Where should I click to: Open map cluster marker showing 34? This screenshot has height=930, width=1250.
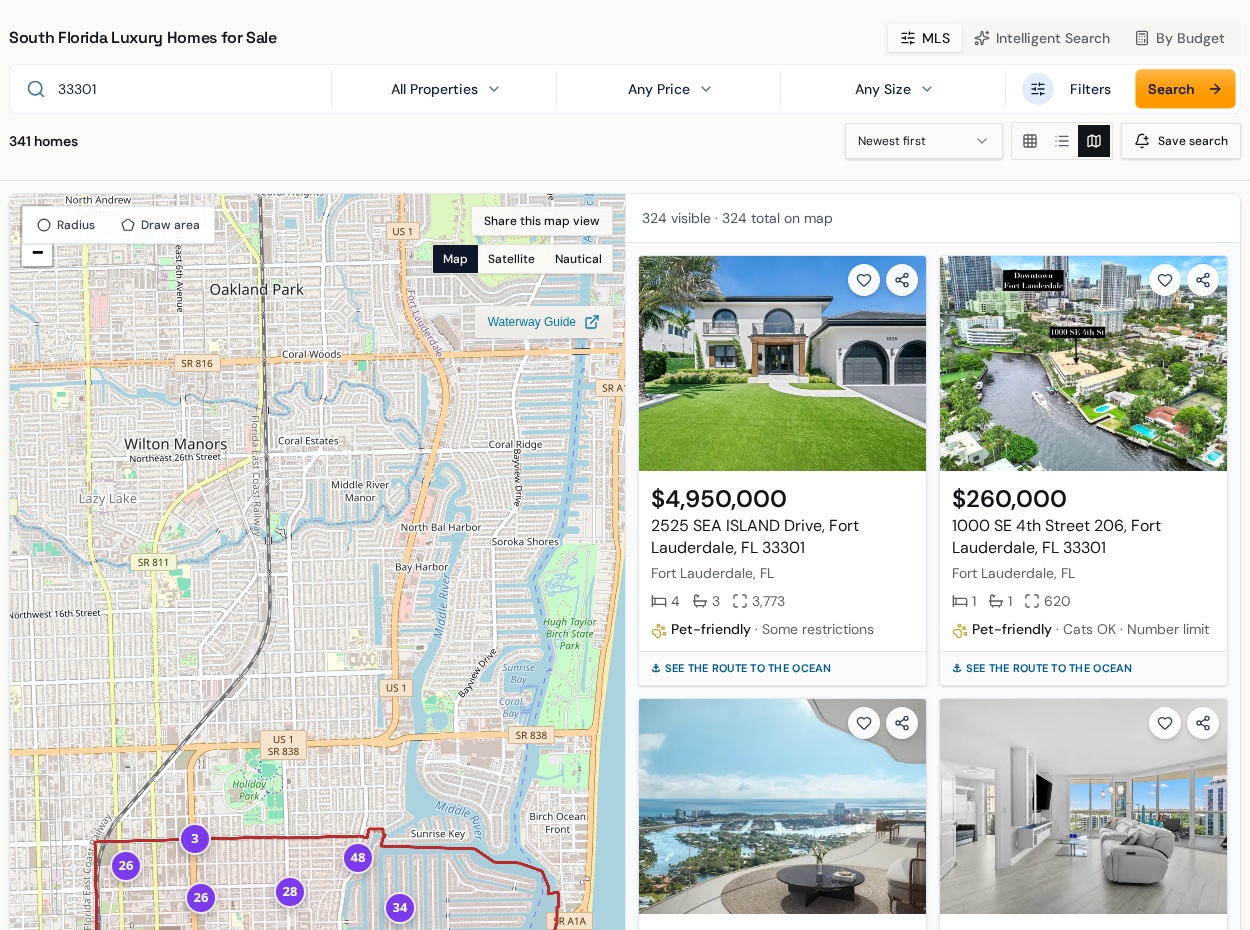coord(400,908)
